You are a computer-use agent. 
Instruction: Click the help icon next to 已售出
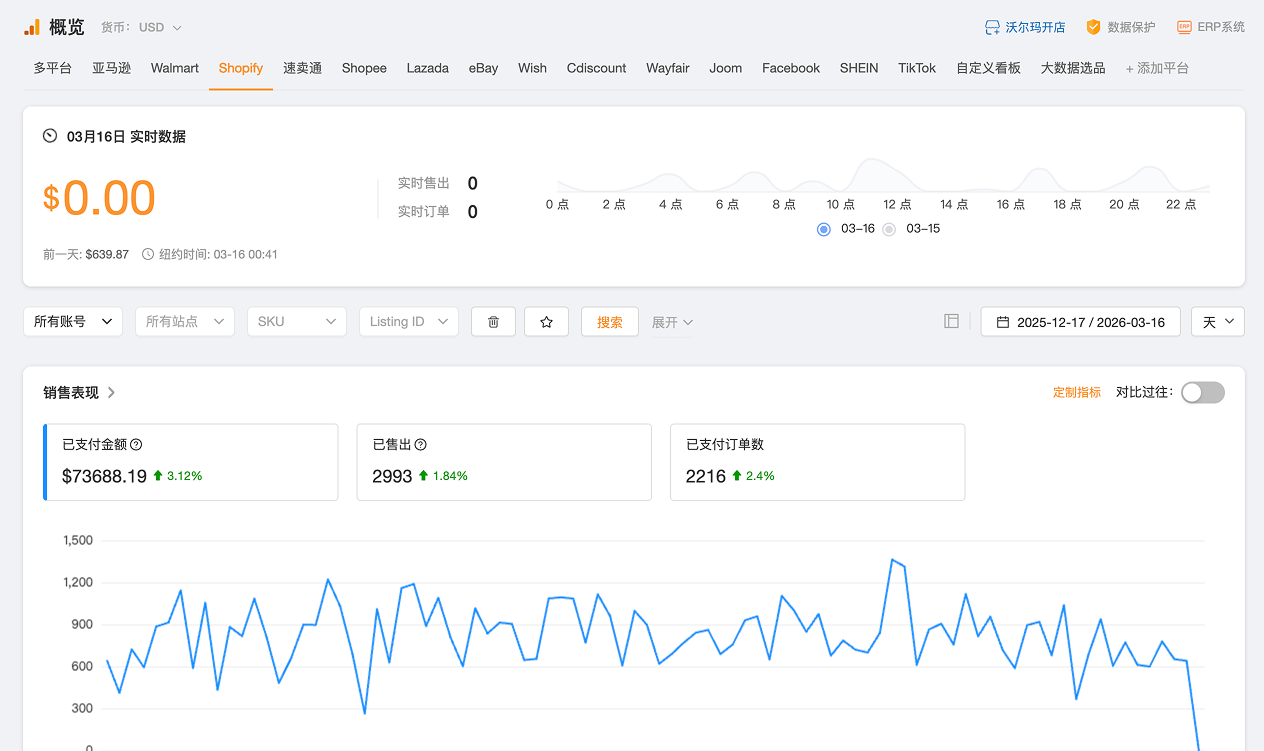click(x=421, y=445)
